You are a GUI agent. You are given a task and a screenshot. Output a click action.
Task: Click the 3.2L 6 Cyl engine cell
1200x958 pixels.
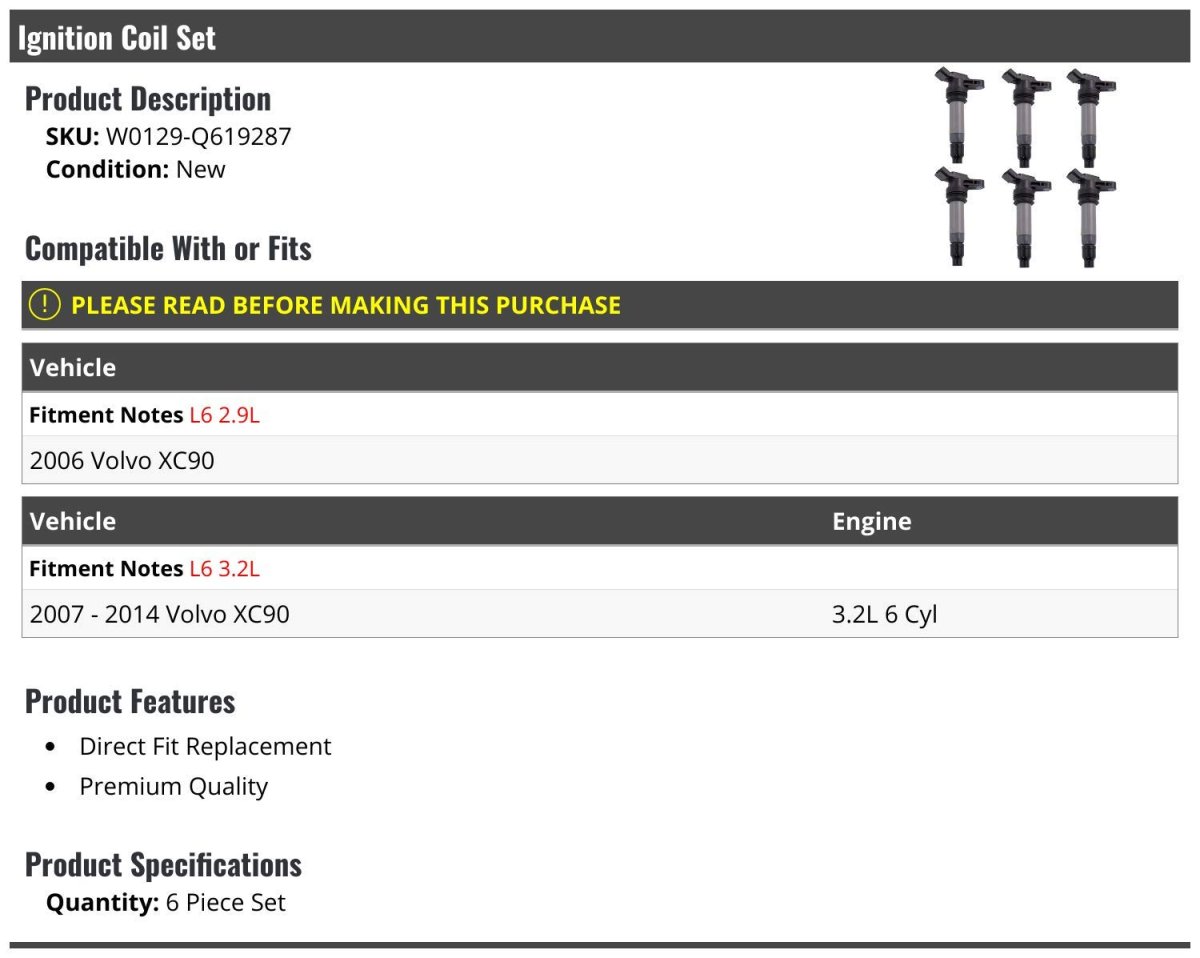884,613
